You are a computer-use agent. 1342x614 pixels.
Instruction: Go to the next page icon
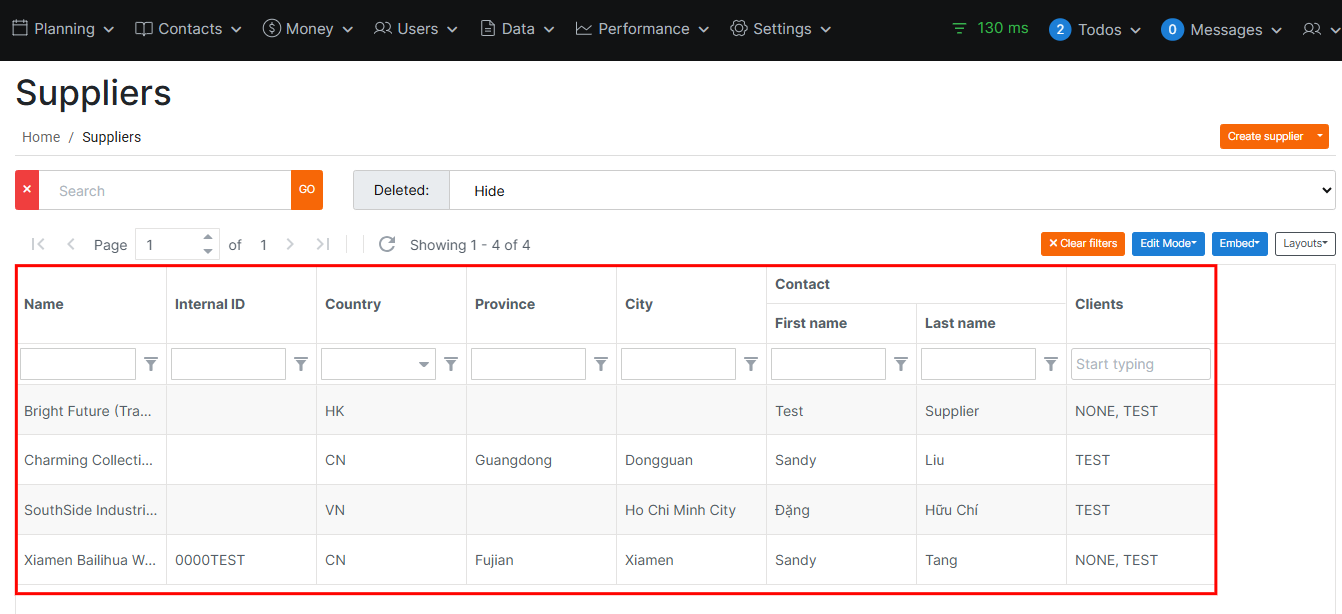click(290, 244)
